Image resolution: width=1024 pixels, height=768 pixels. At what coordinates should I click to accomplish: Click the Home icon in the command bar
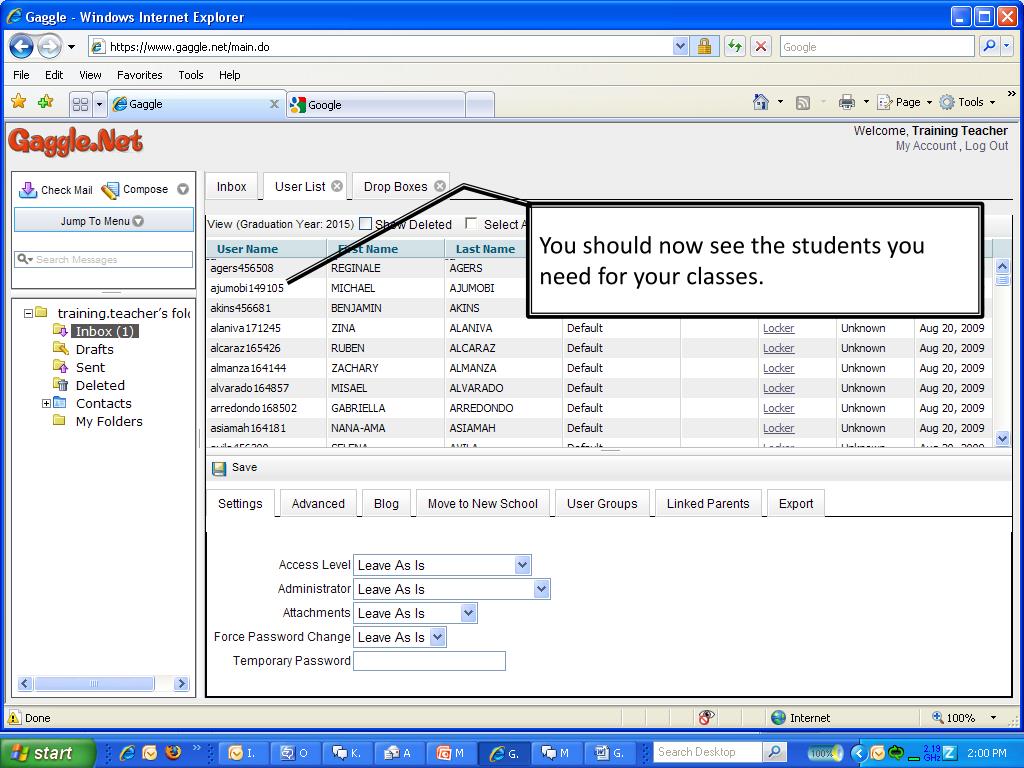761,102
